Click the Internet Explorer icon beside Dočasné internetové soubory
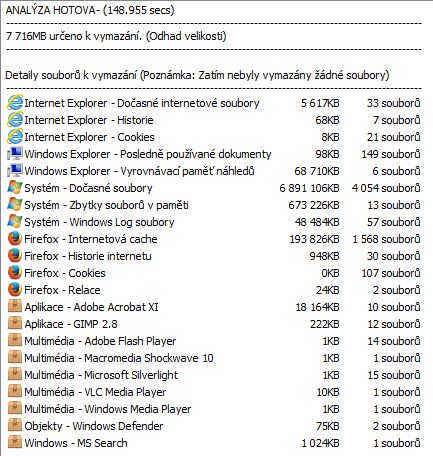The image size is (433, 456). click(x=15, y=103)
